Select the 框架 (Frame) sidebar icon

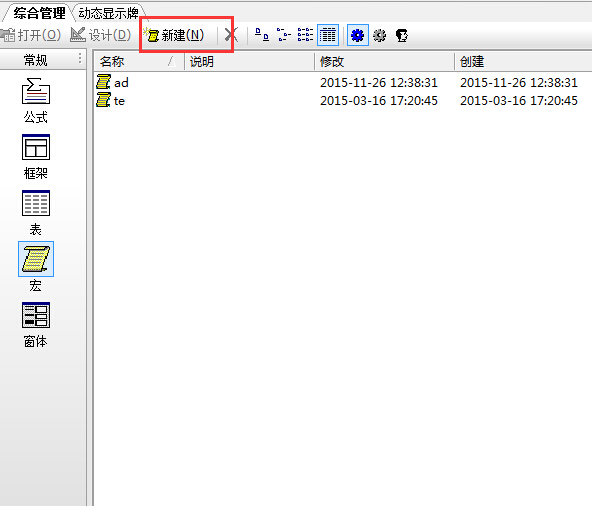35,157
